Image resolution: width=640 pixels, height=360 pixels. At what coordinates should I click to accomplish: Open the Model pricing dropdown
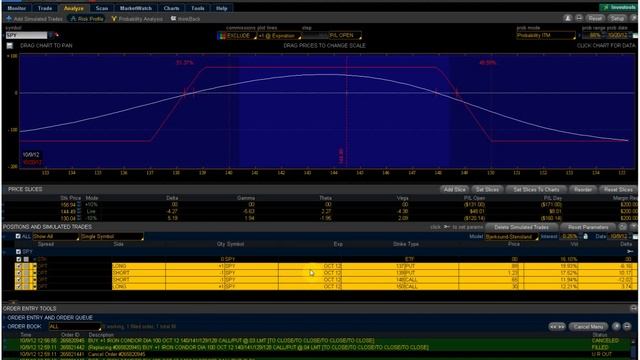(511, 237)
